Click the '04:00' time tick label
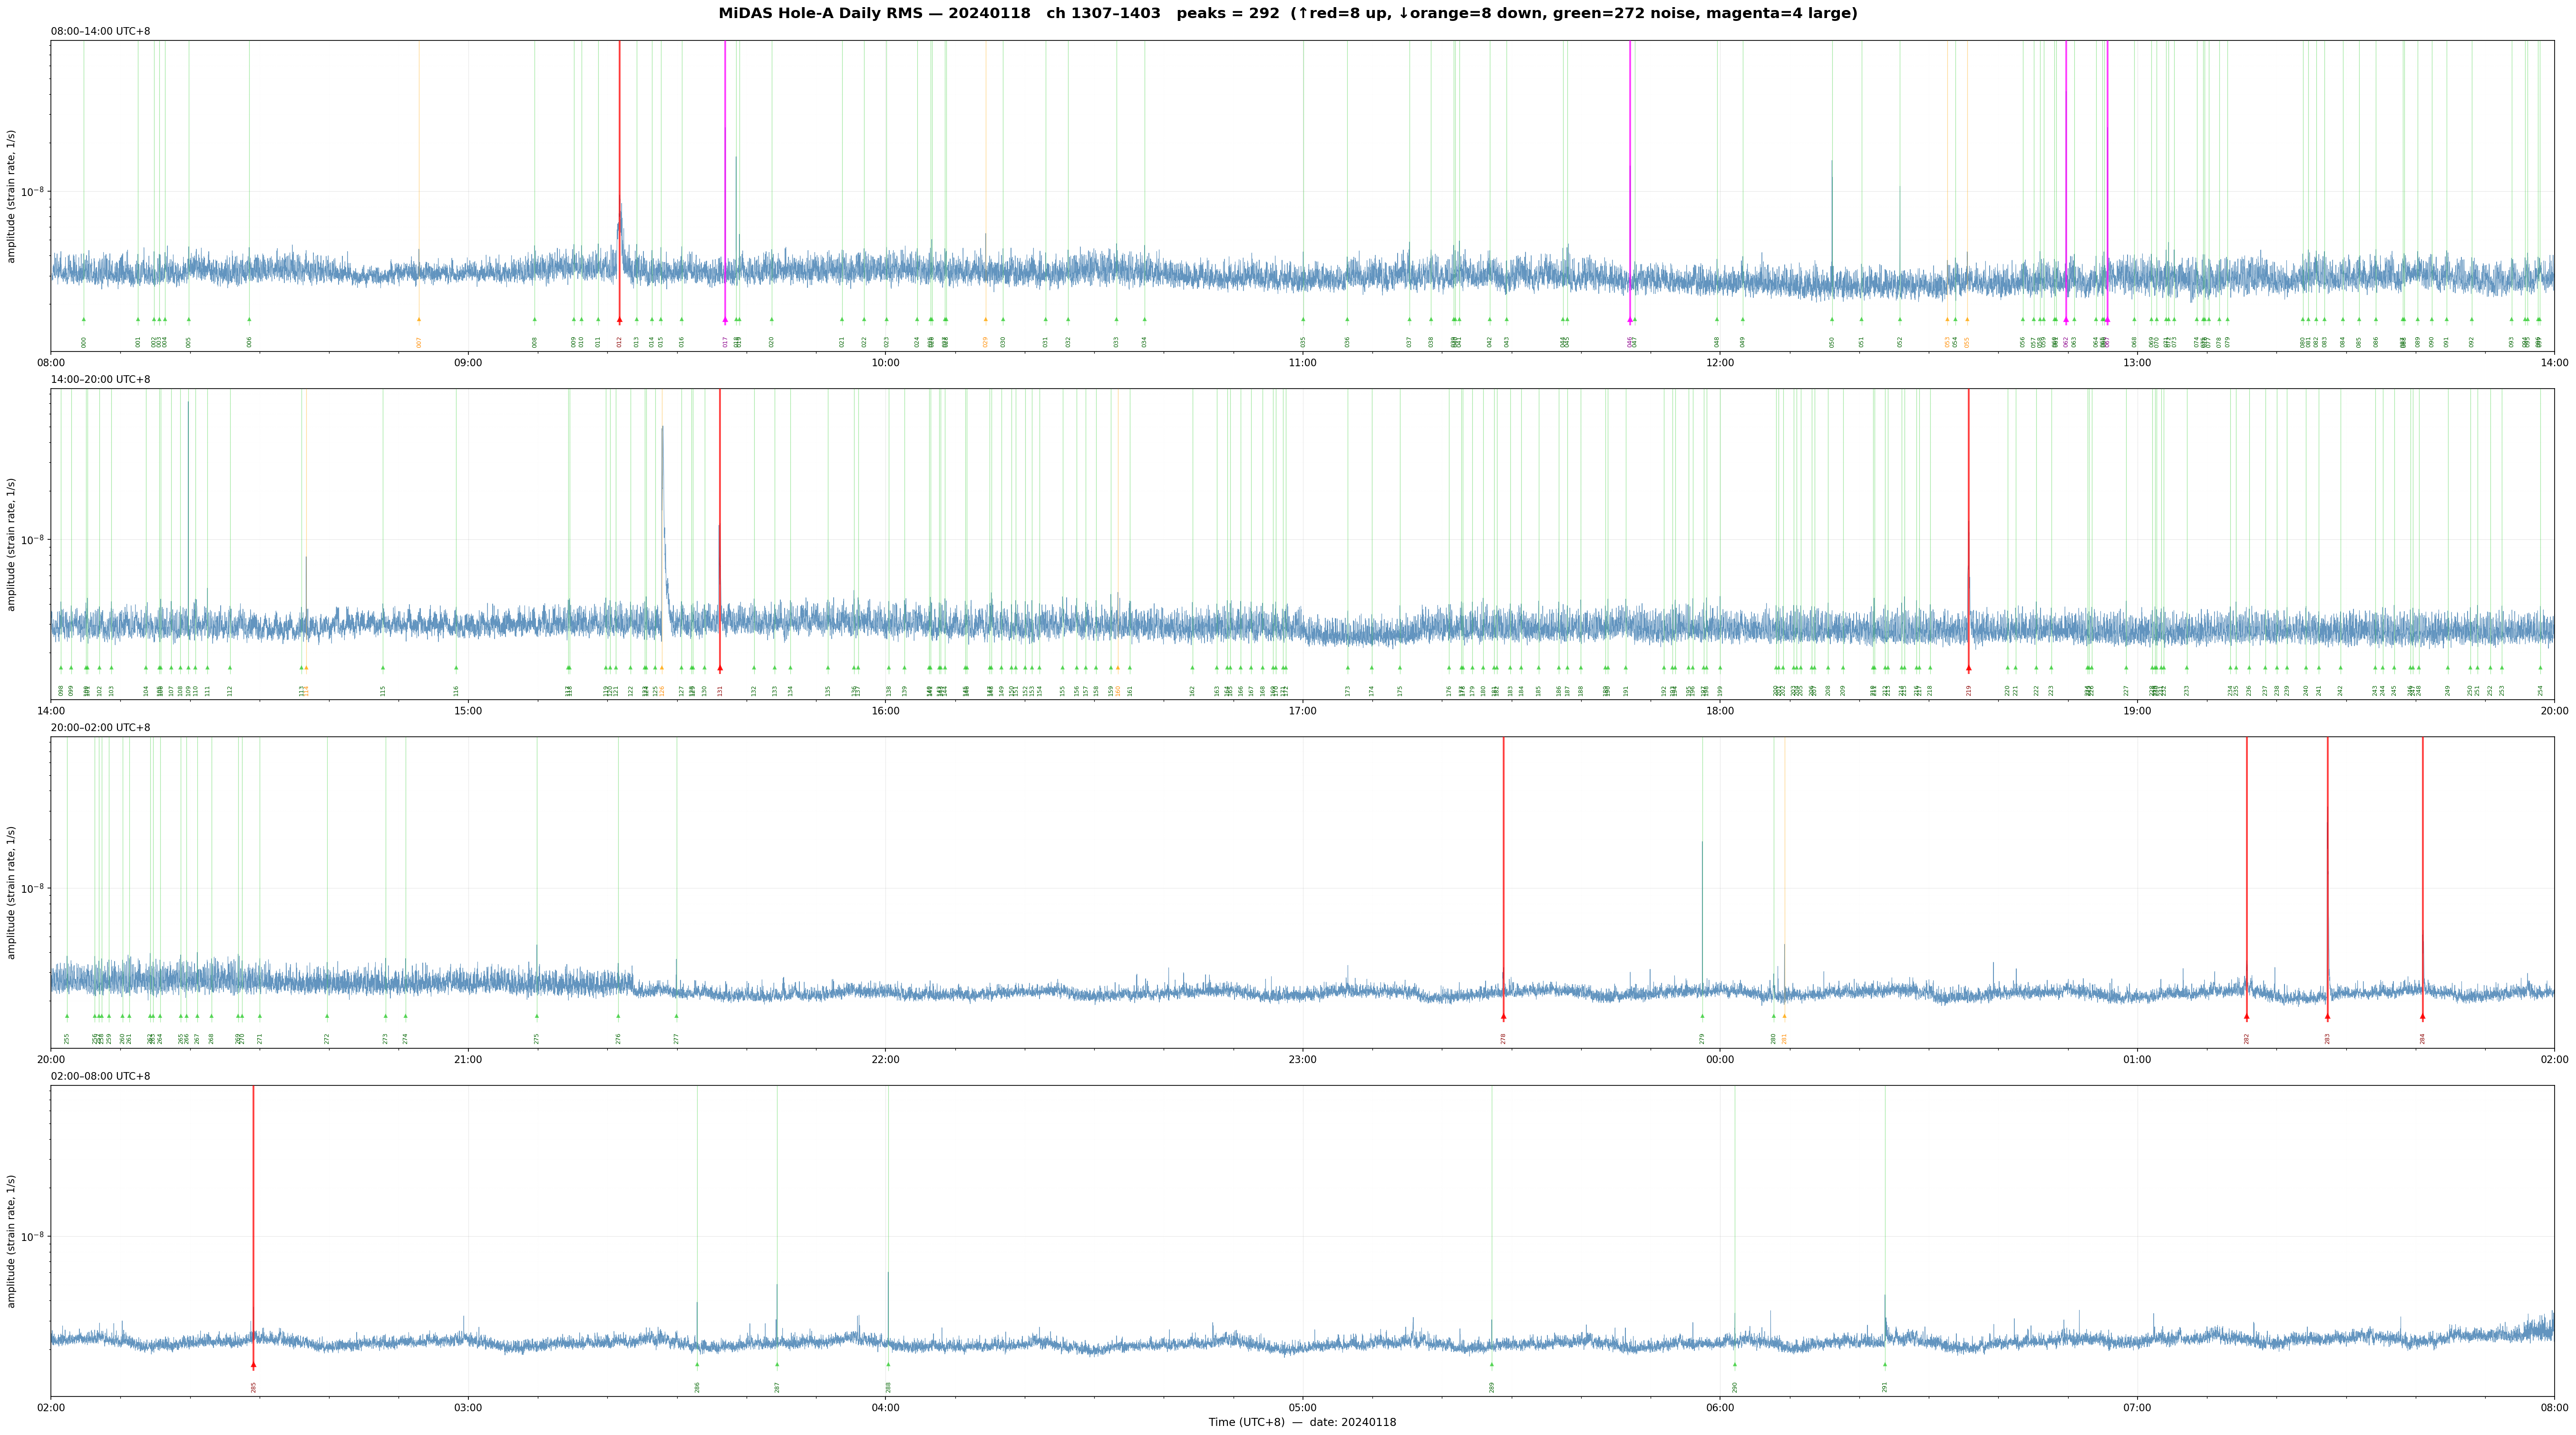 (x=885, y=1407)
